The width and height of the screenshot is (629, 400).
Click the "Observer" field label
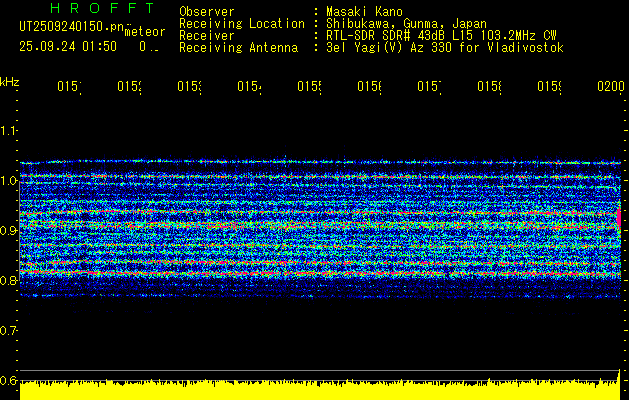pyautogui.click(x=207, y=12)
